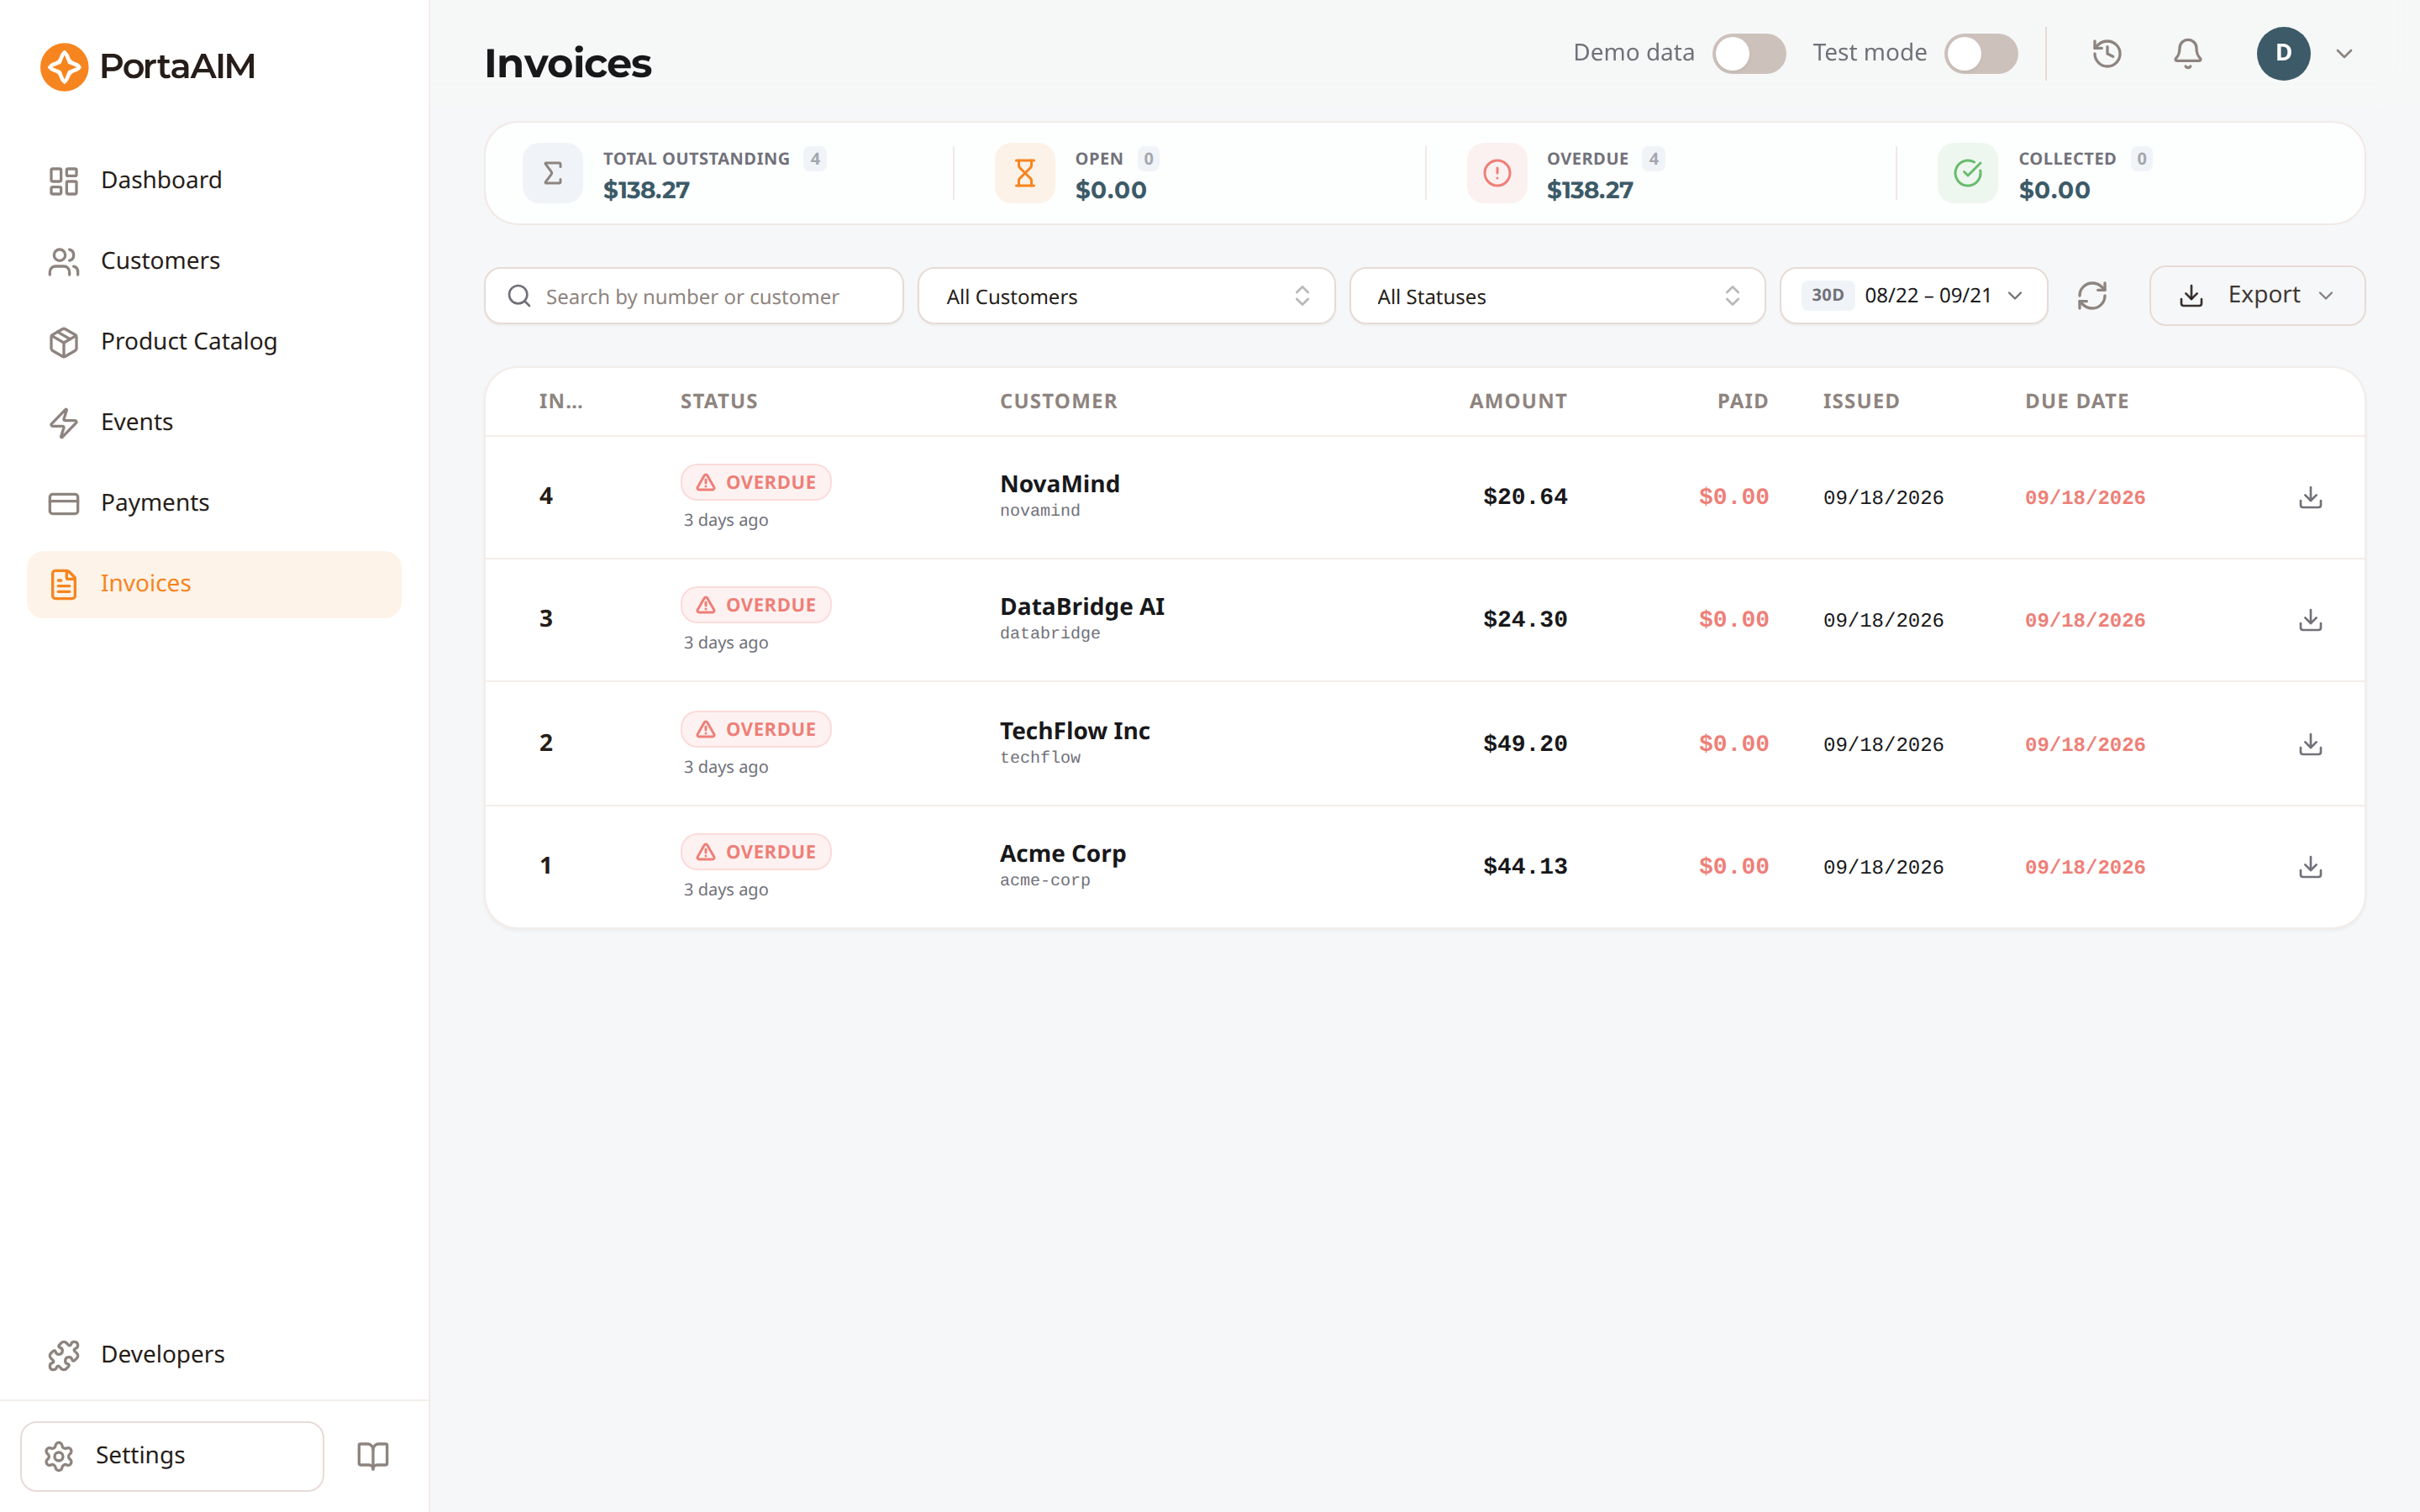Open Settings

pos(172,1456)
